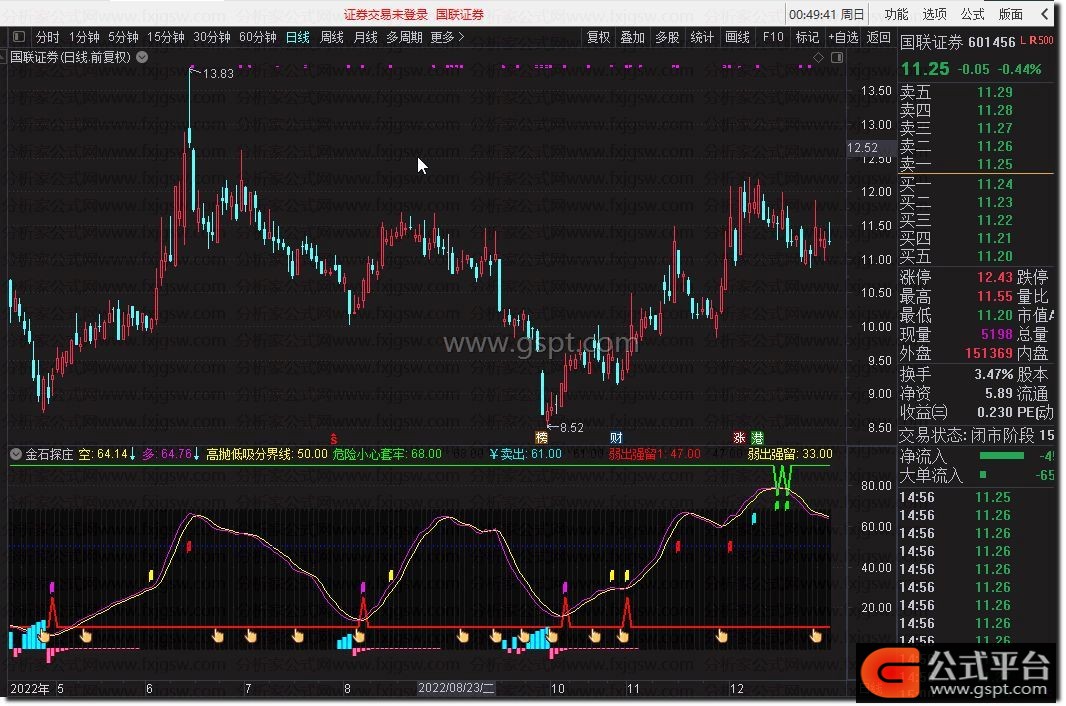1066x706 pixels.
Task: Click the 财 marker below the chart
Action: 616,437
